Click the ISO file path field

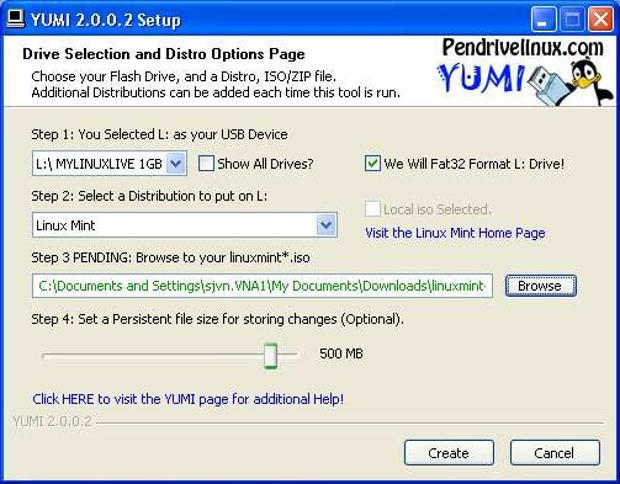(262, 285)
